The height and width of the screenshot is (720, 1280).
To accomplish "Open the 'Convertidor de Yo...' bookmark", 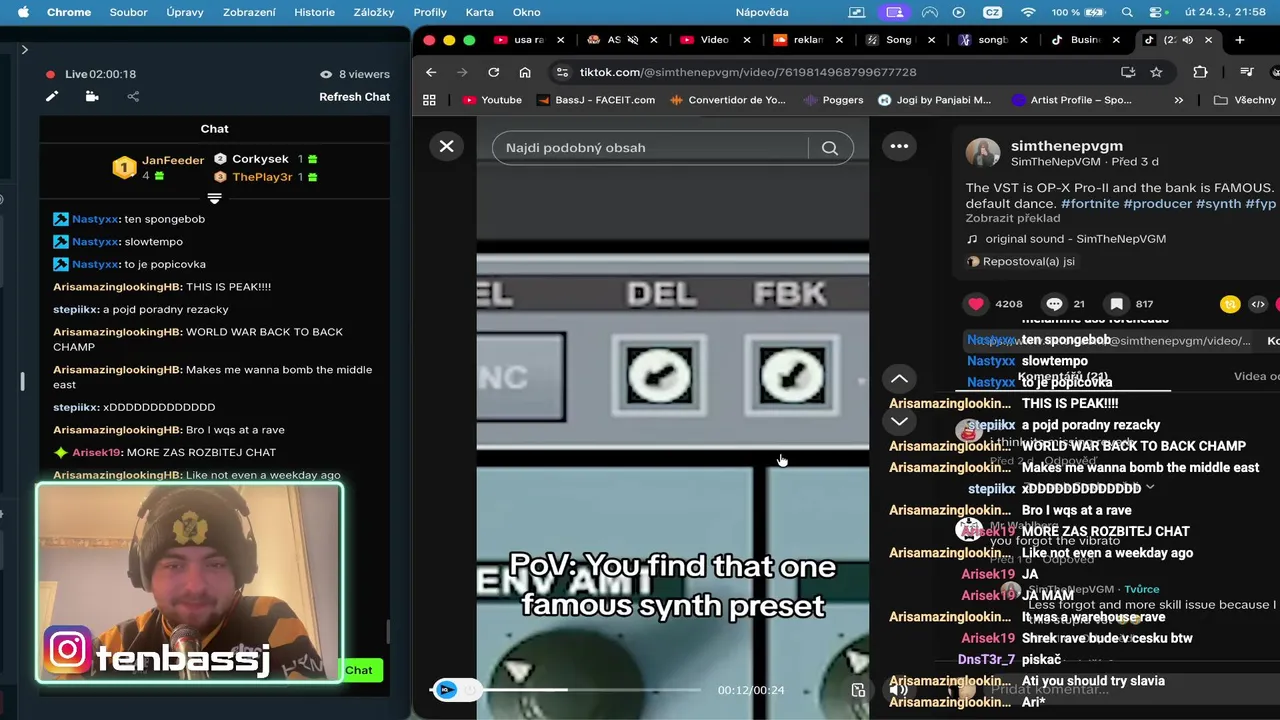I will pos(728,100).
